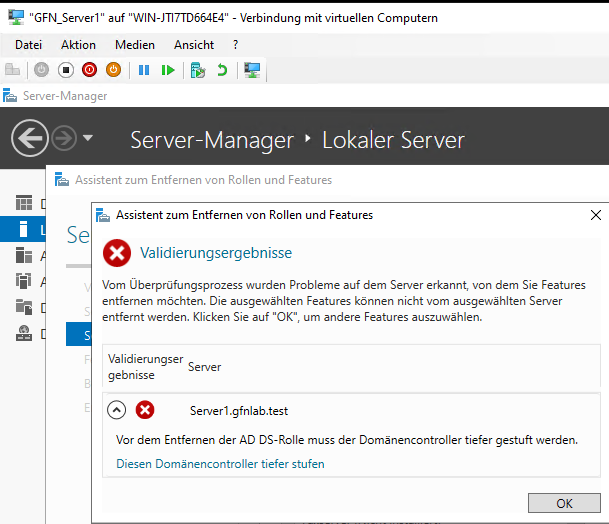
Task: Open the Medien menu
Action: [135, 45]
